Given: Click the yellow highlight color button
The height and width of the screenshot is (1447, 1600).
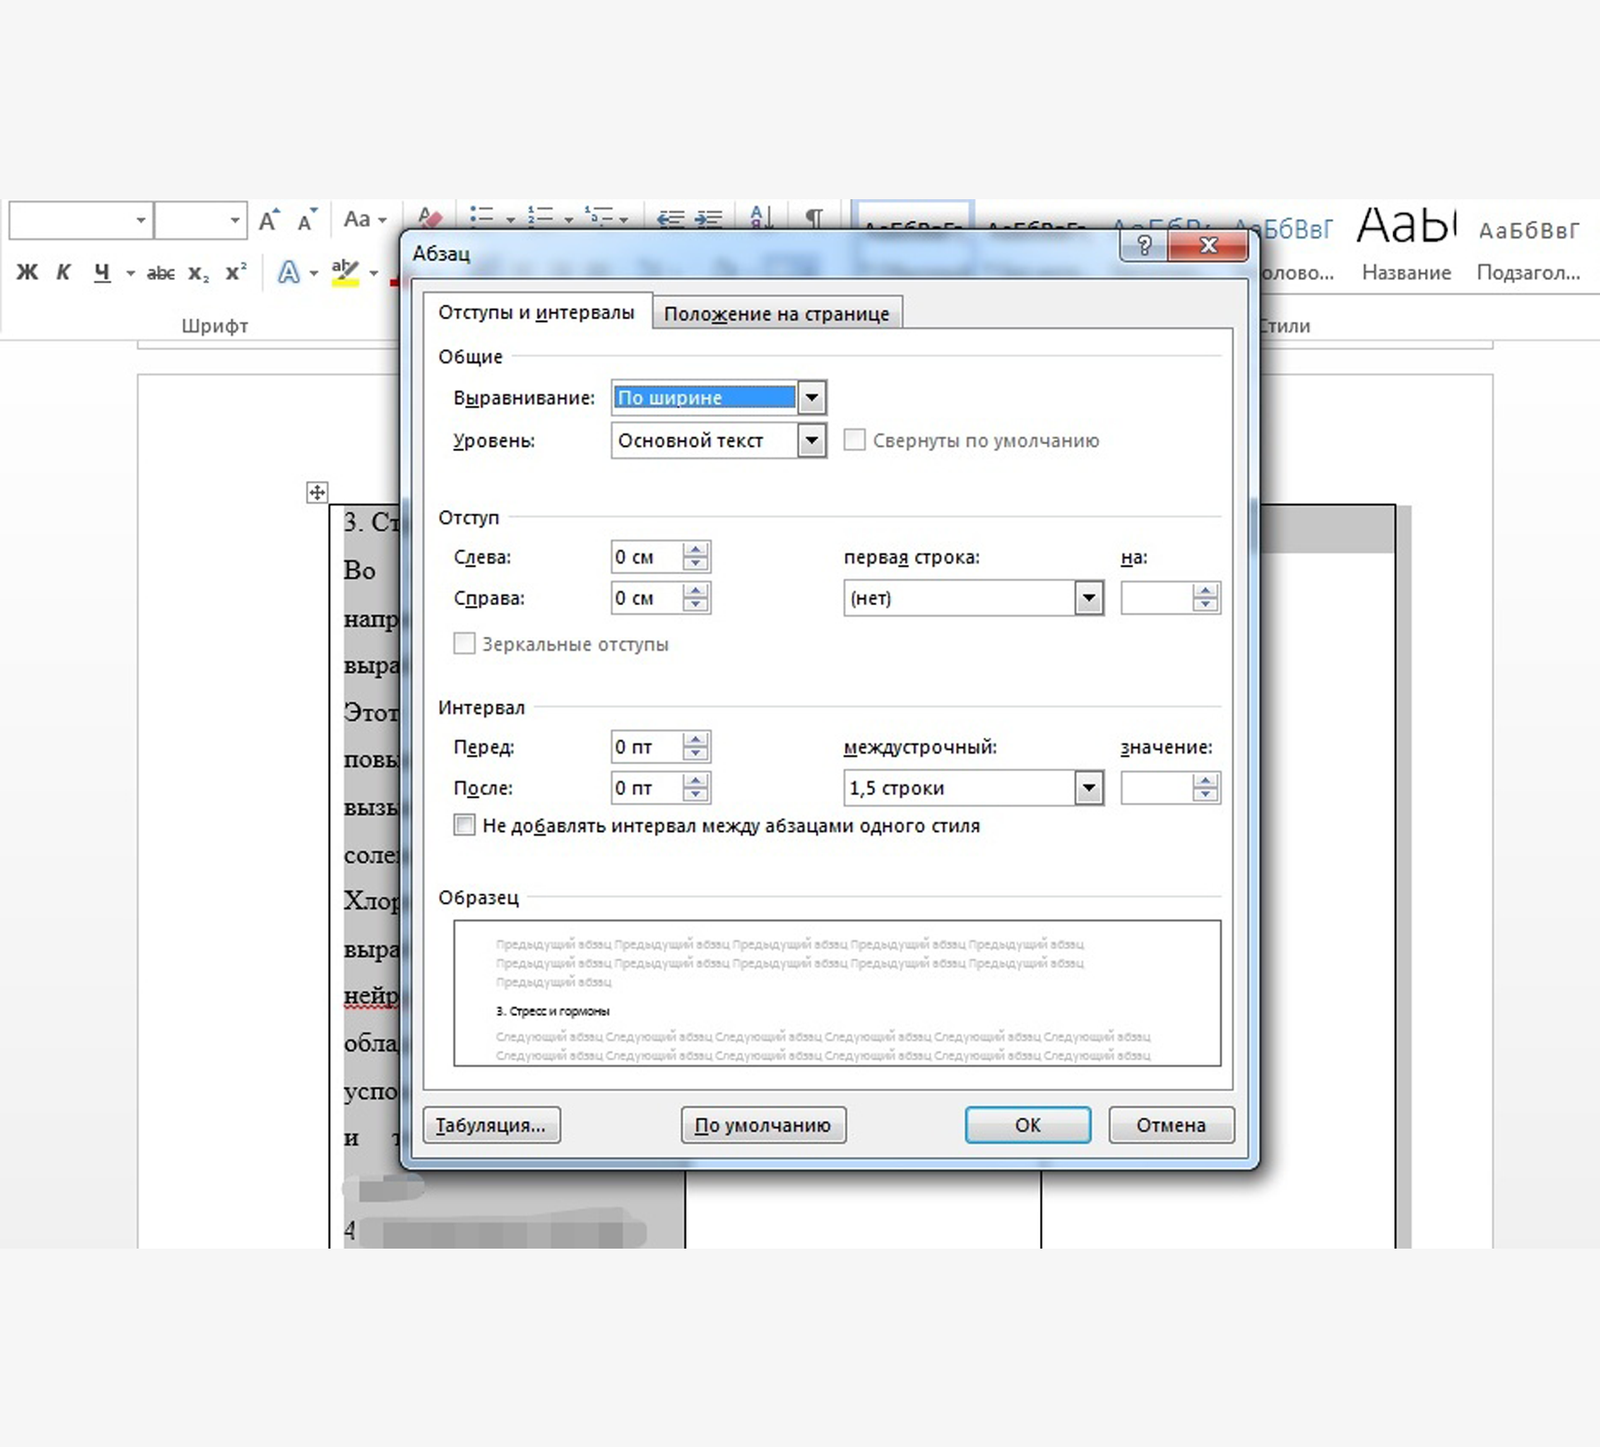Looking at the screenshot, I should [345, 272].
